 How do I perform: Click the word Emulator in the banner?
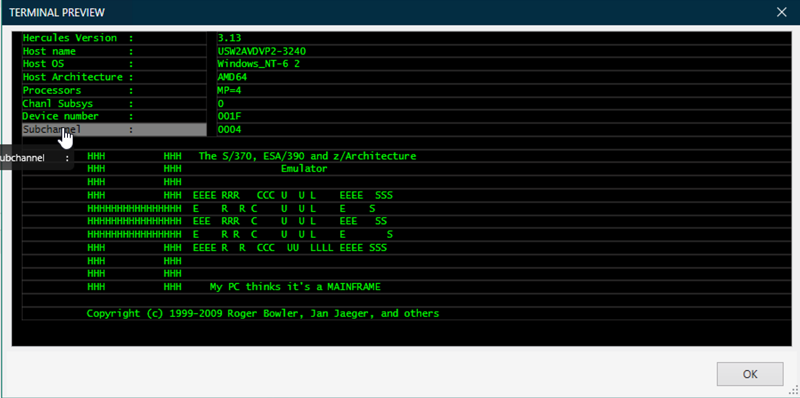coord(304,169)
